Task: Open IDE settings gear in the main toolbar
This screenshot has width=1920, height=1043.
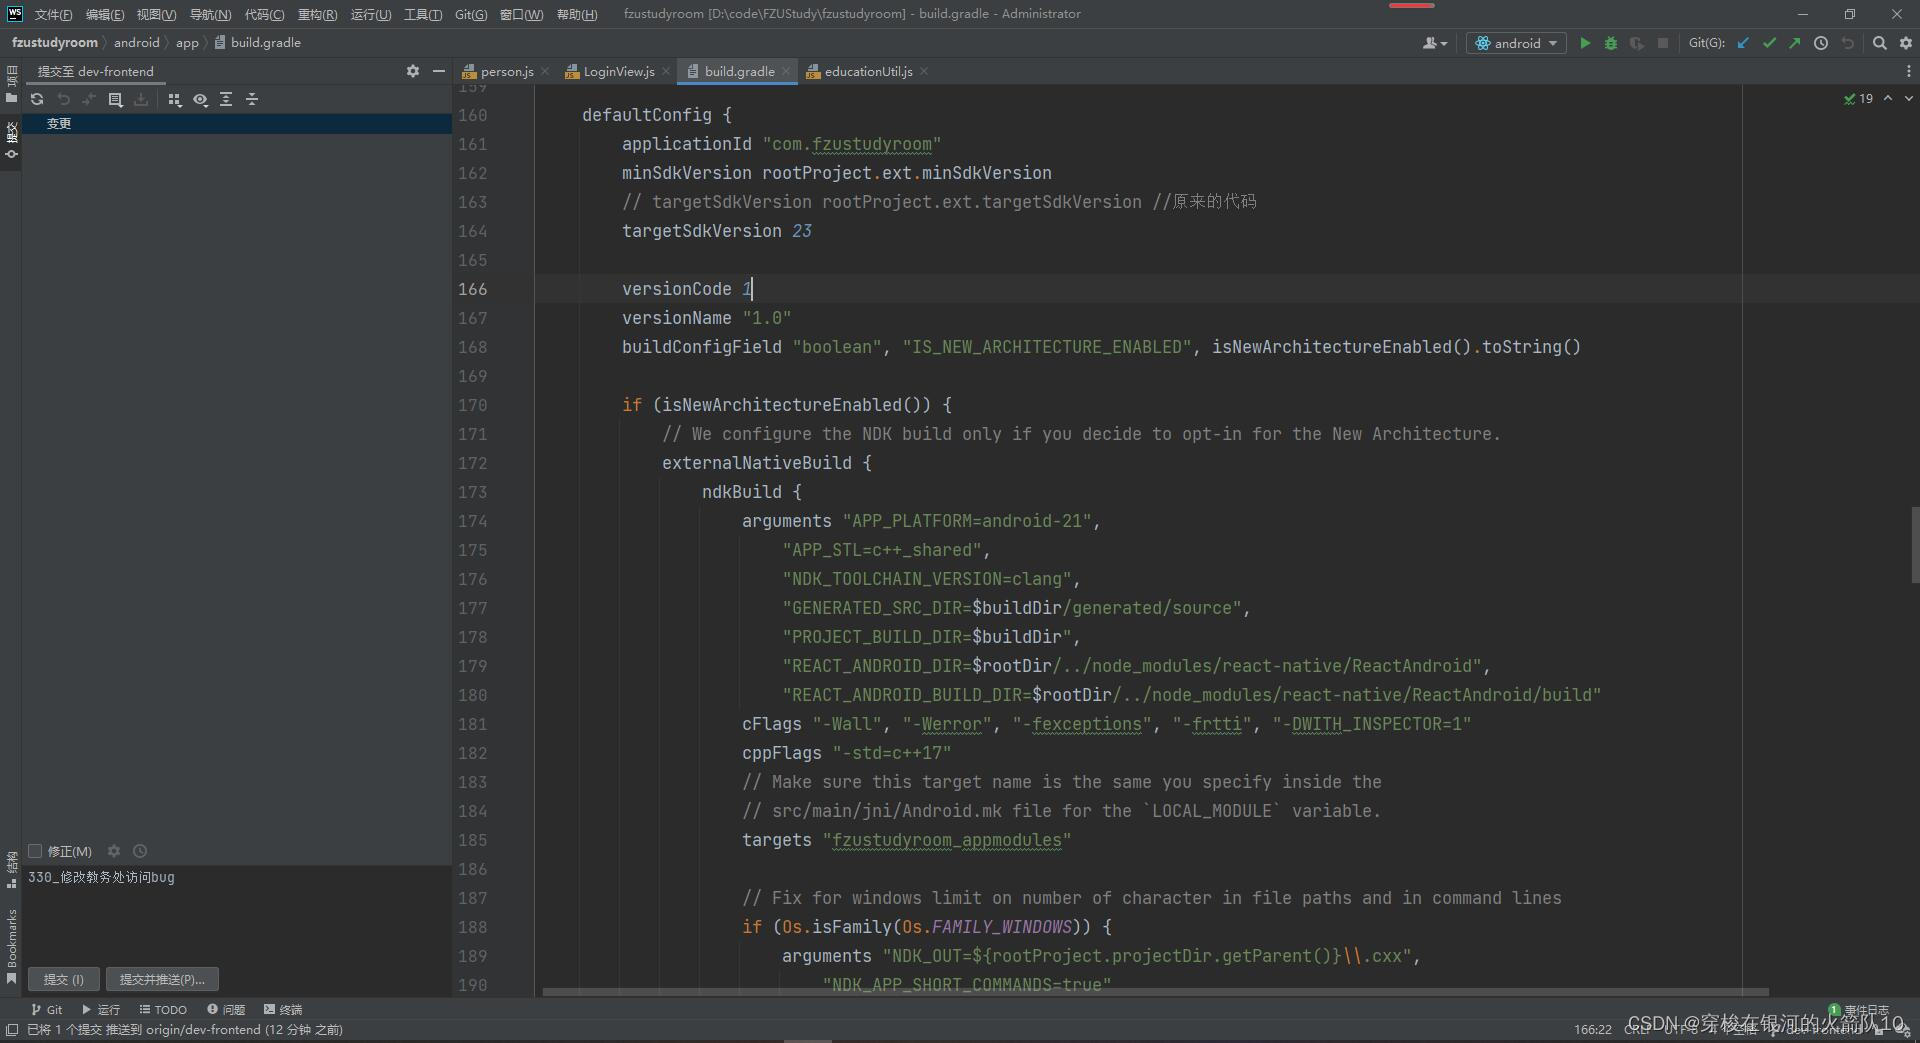Action: (1905, 43)
